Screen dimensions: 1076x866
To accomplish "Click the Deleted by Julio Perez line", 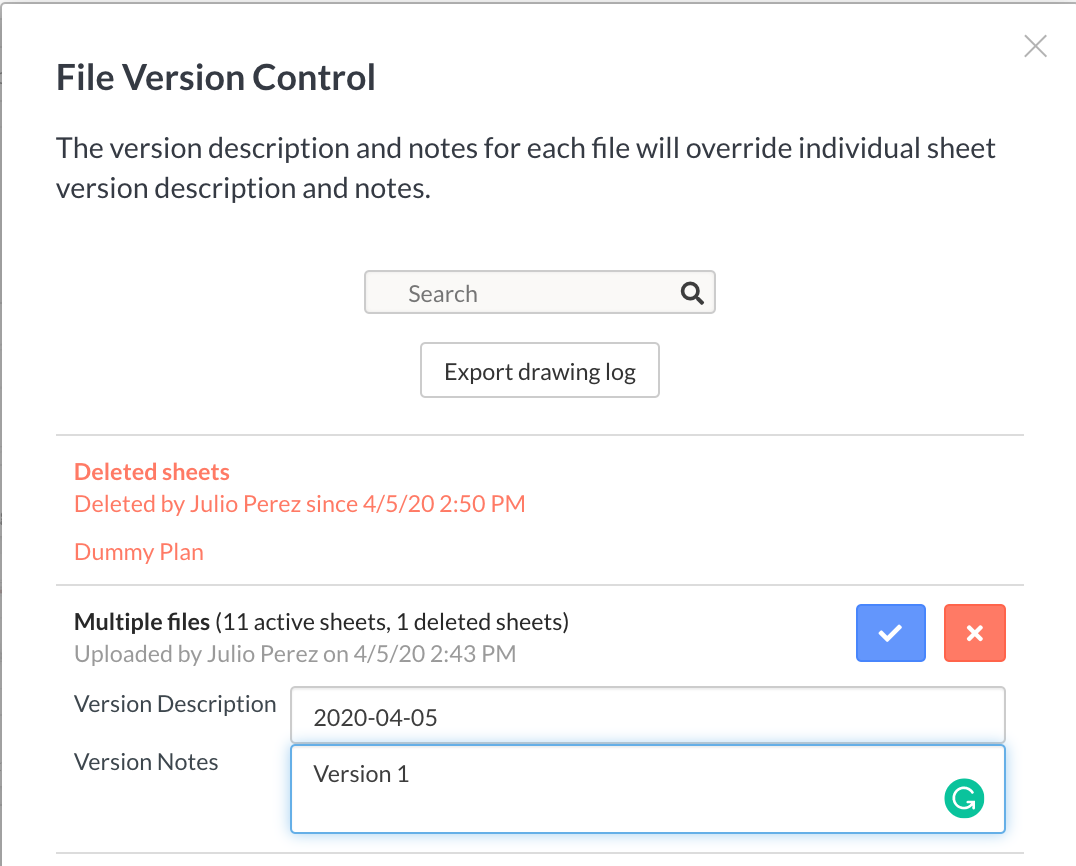I will click(299, 504).
